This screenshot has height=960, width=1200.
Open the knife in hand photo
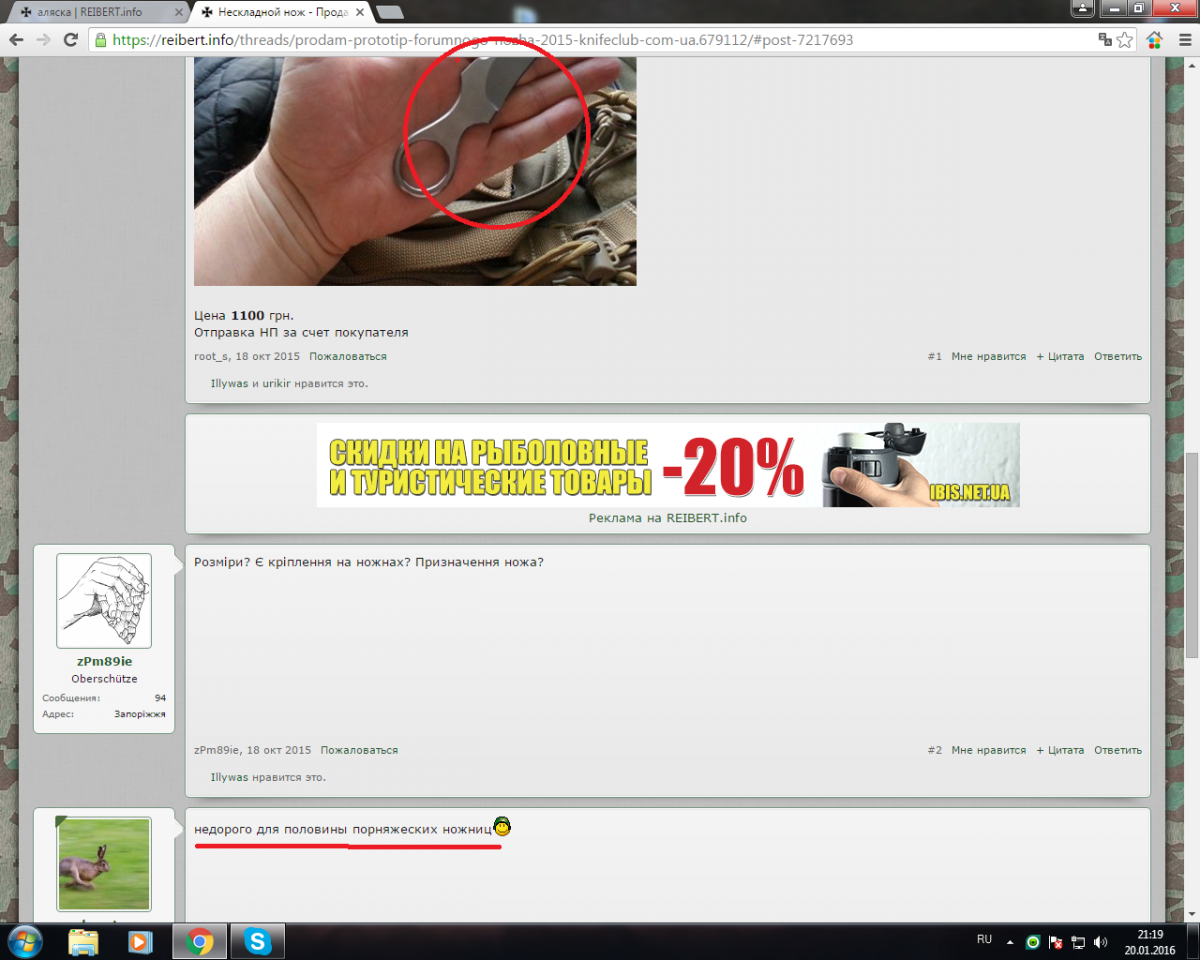coord(415,171)
